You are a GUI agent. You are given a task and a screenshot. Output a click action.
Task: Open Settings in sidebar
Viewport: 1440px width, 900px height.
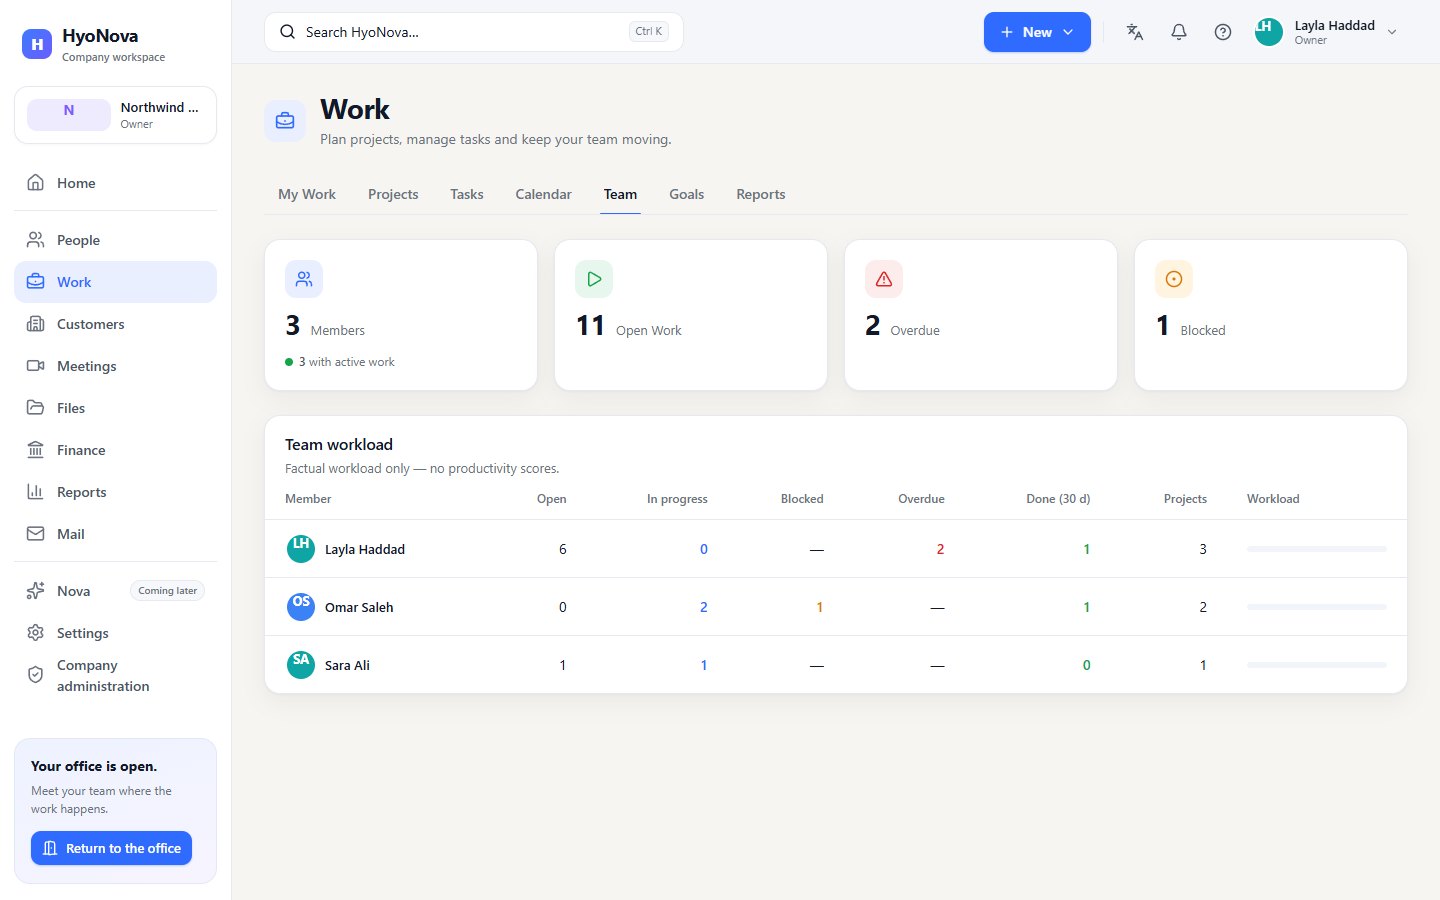tap(115, 633)
